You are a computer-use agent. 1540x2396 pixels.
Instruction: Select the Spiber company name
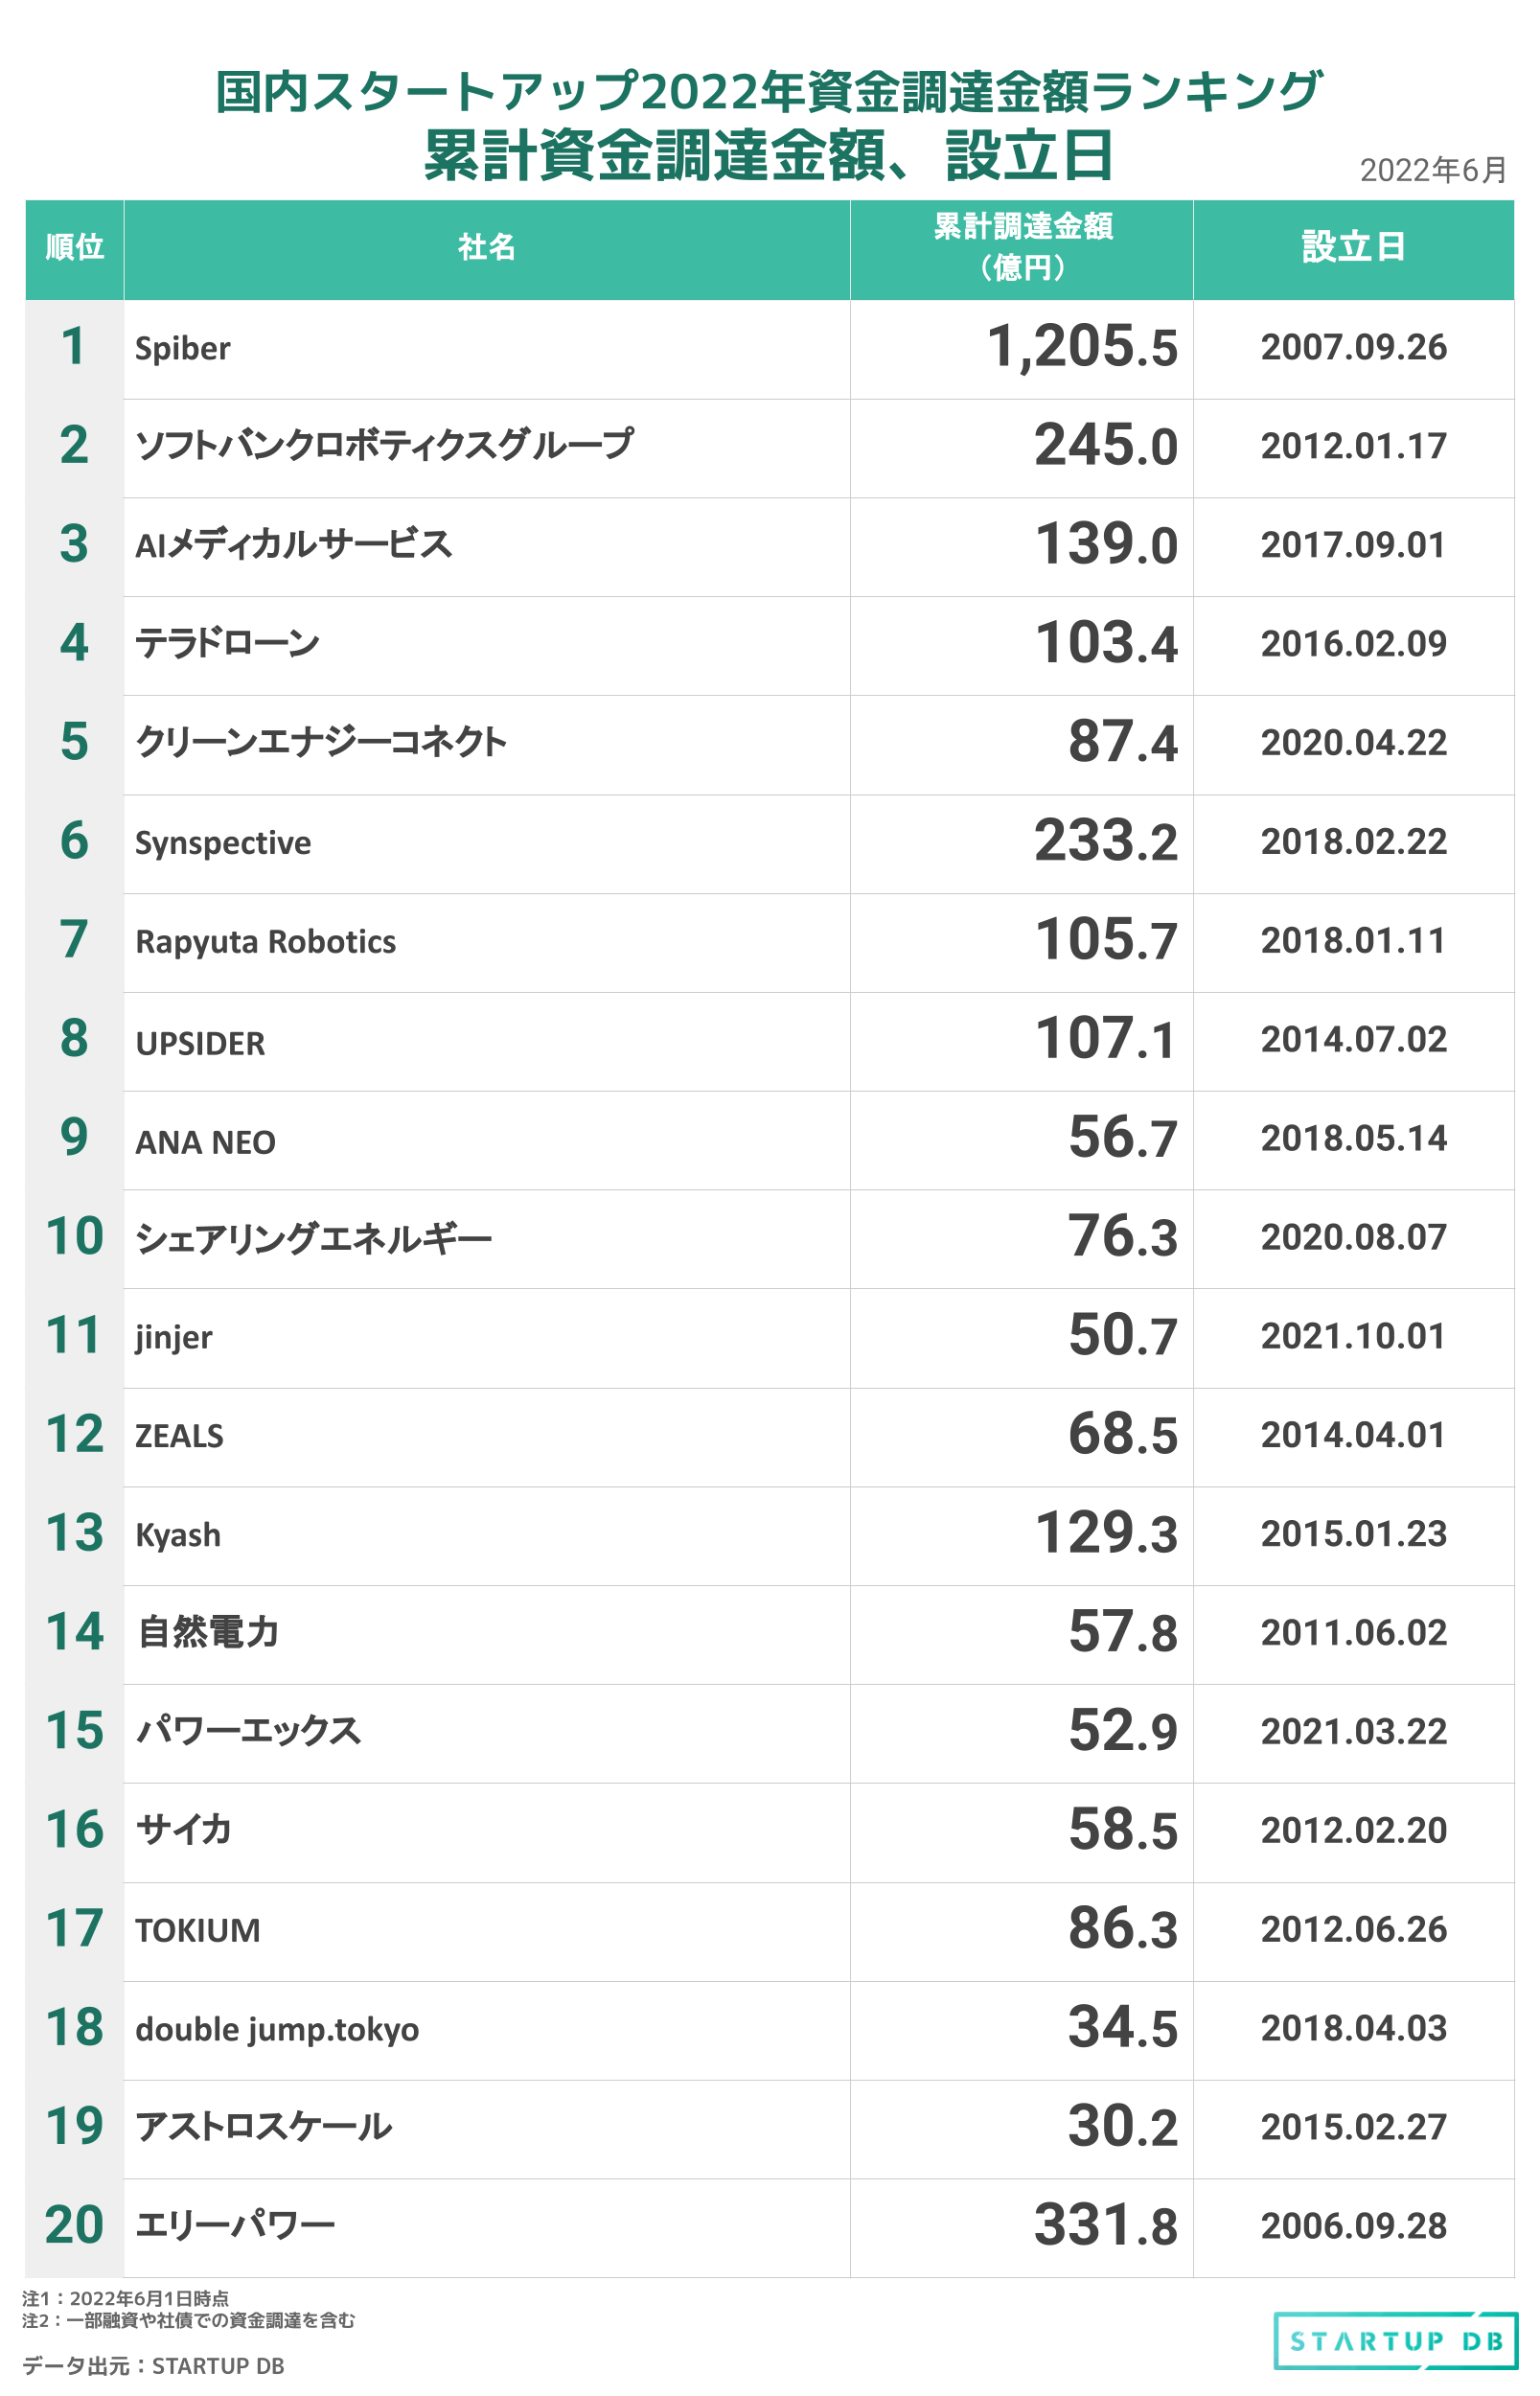182,349
